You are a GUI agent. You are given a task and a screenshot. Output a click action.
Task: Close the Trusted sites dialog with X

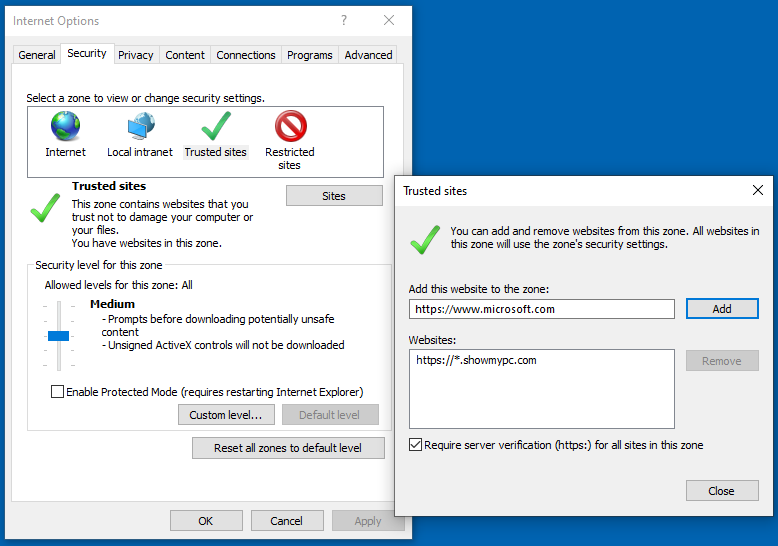(758, 190)
